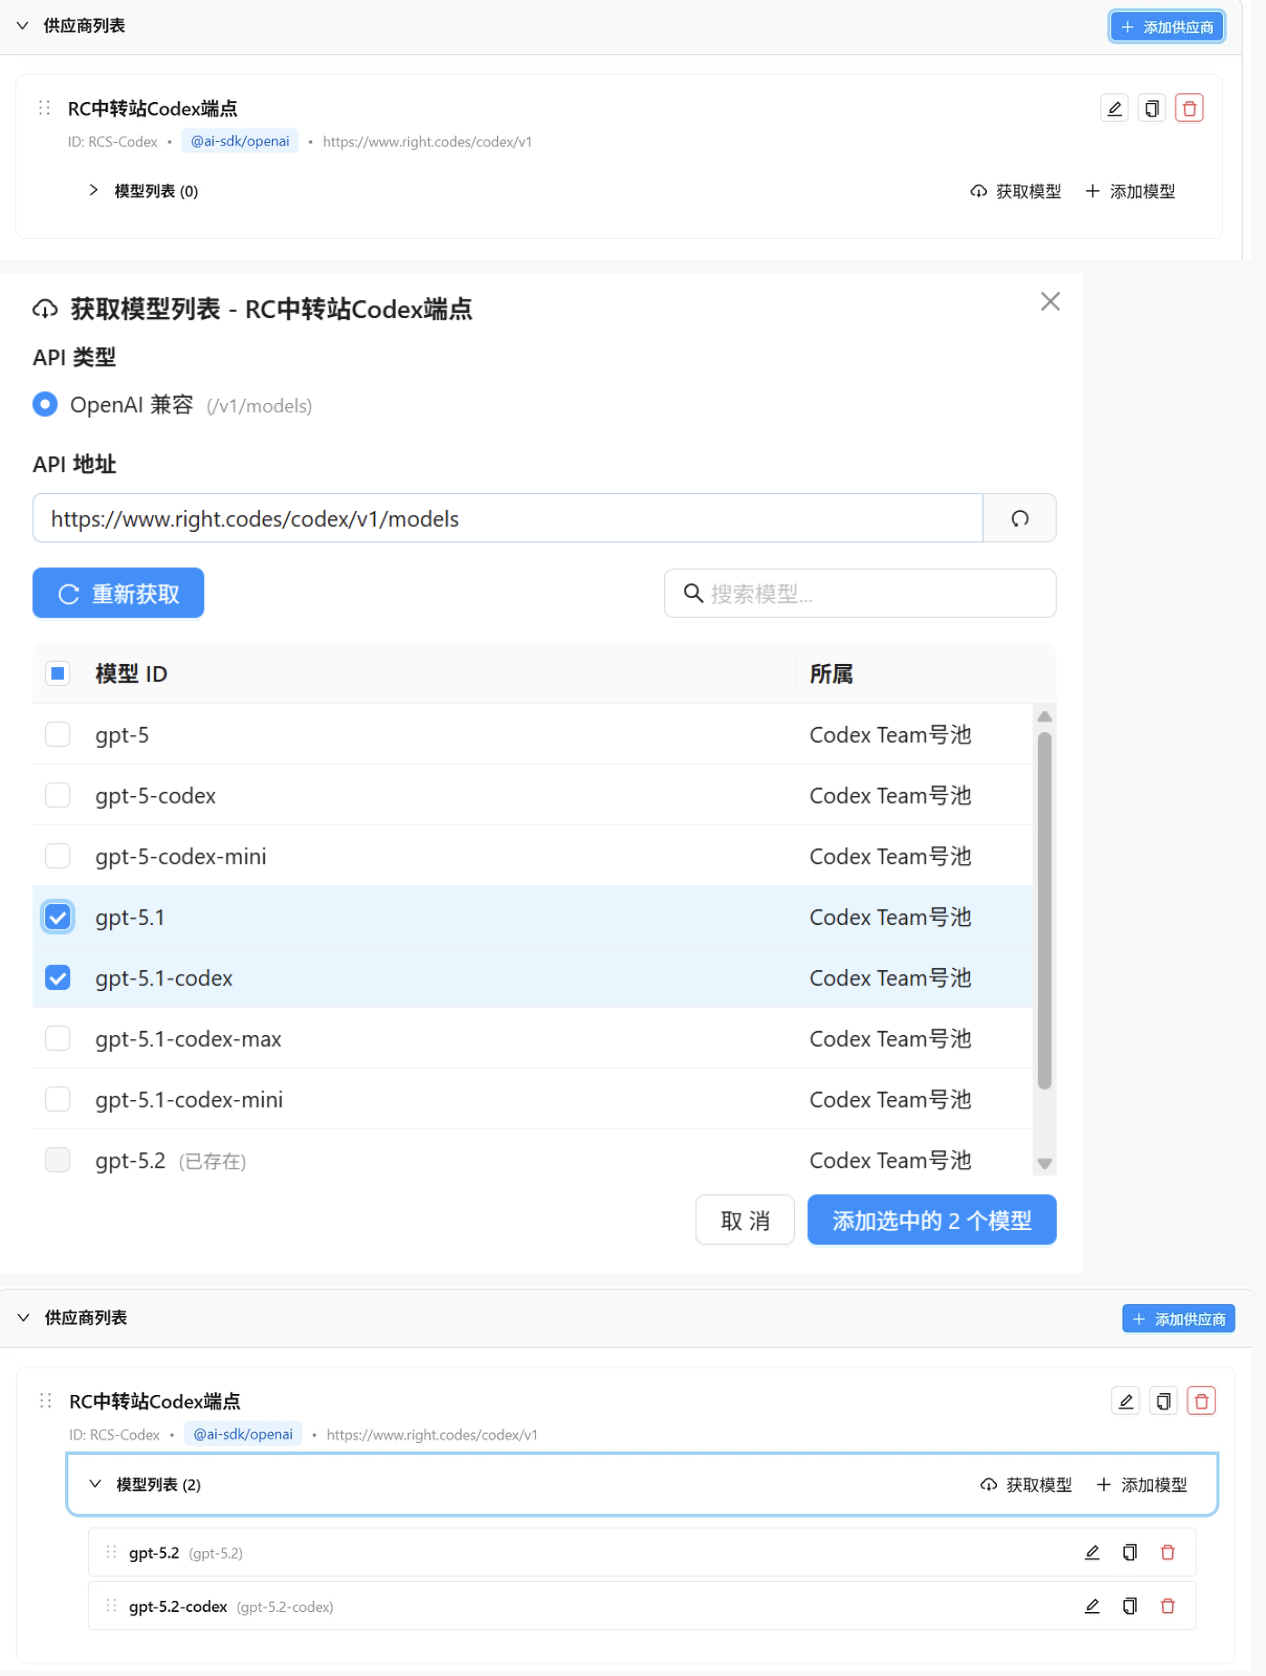This screenshot has width=1266, height=1676.
Task: Collapse the top provider list header
Action: [23, 26]
